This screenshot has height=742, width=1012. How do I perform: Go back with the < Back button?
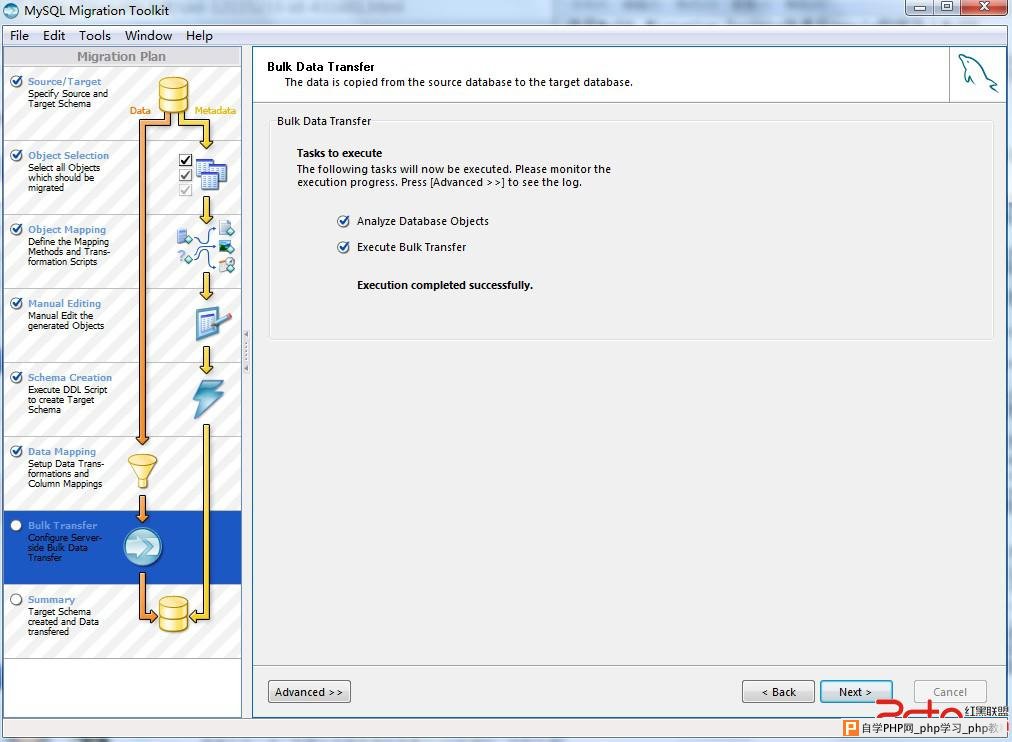778,692
